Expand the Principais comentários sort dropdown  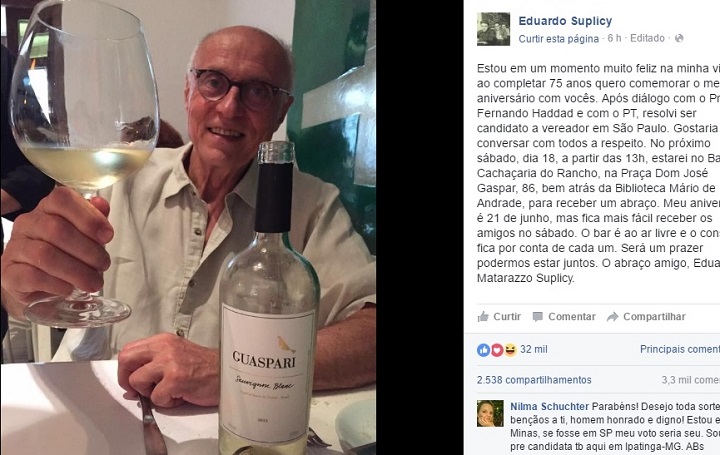tap(680, 349)
